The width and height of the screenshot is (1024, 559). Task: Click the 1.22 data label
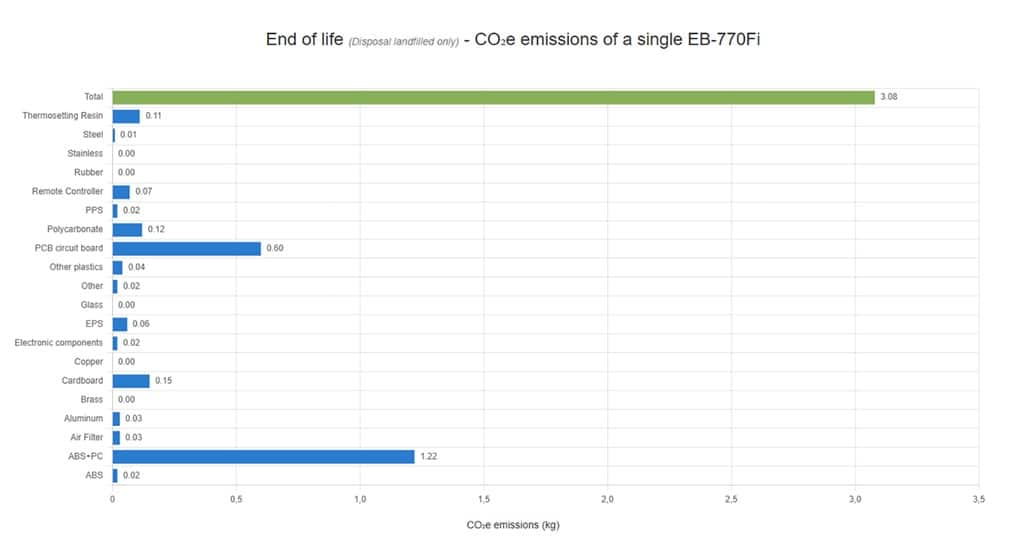click(429, 457)
